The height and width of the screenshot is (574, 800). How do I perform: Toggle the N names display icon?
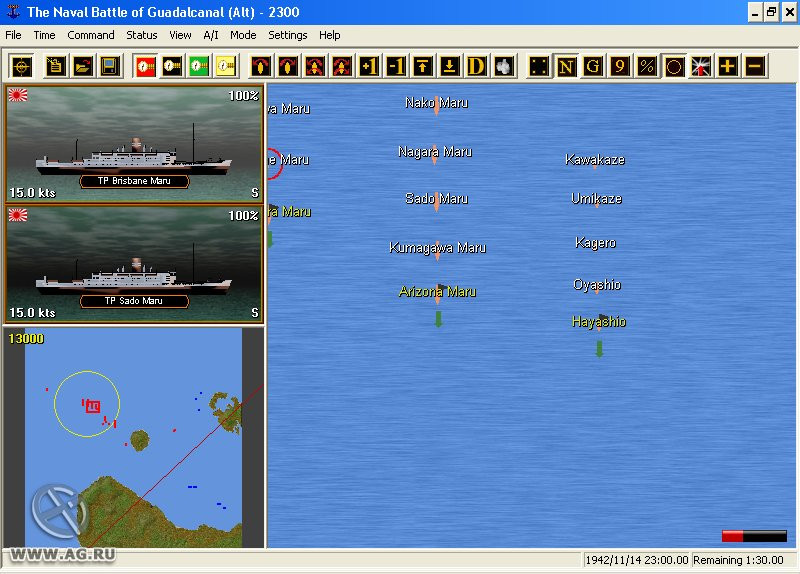[x=566, y=66]
